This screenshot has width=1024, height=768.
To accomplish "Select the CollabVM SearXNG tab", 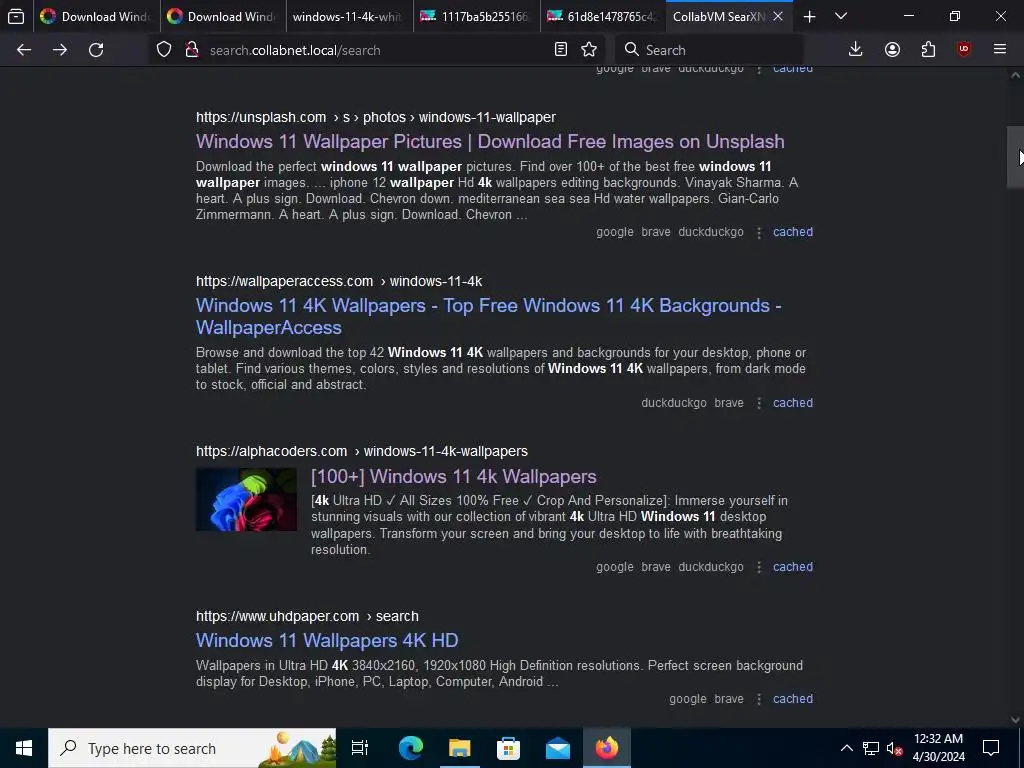I will point(718,16).
